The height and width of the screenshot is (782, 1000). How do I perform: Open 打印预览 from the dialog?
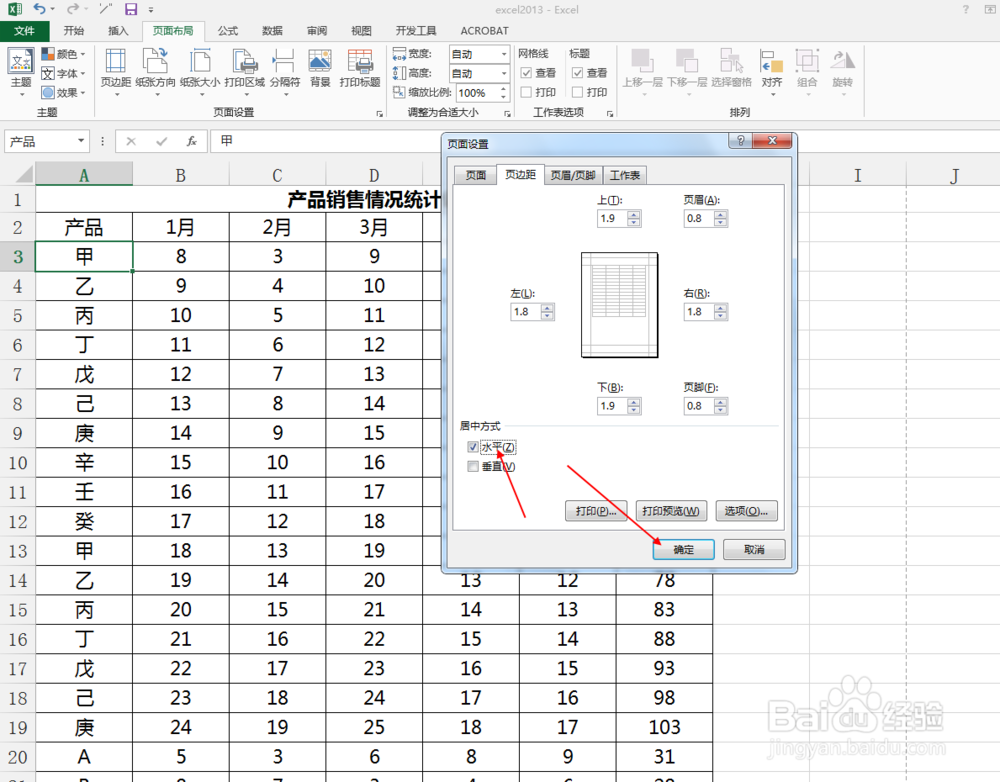(x=670, y=511)
